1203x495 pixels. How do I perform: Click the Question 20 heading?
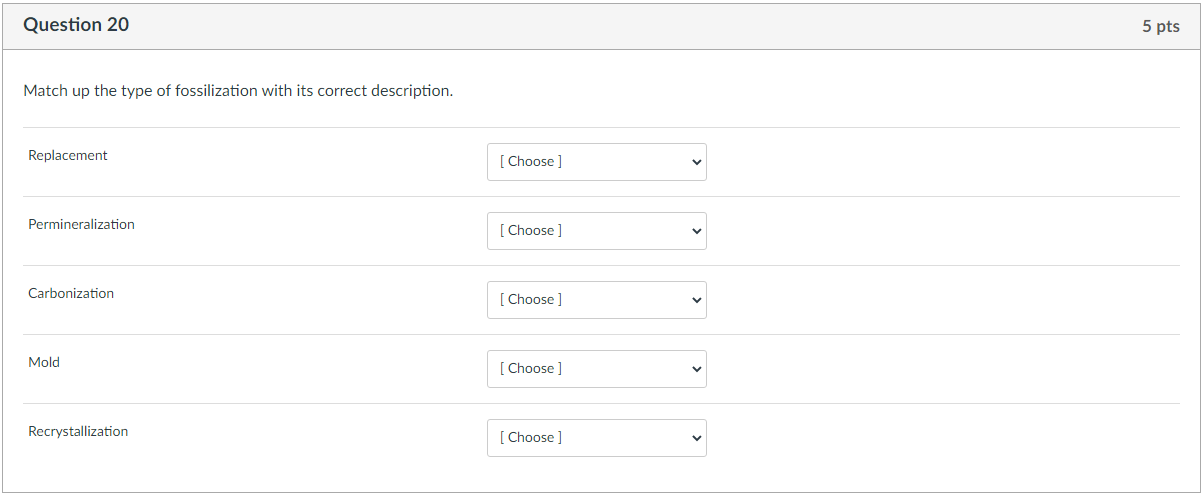coord(76,26)
